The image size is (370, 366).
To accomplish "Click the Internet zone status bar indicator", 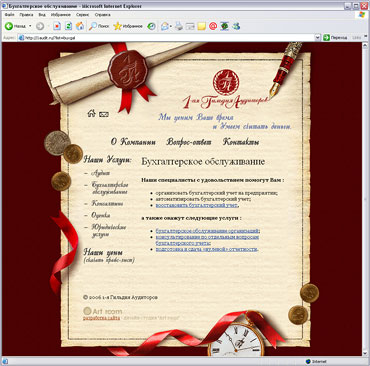I will 316,362.
